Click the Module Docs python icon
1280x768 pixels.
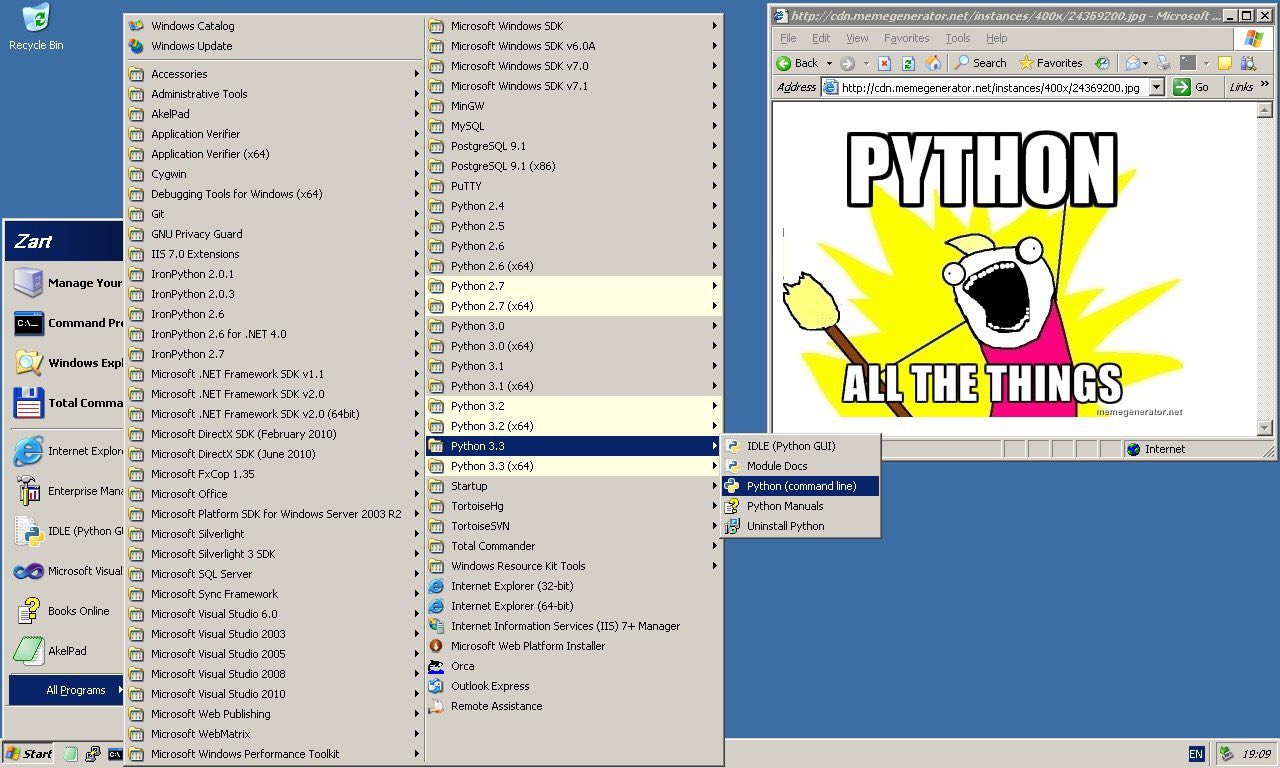tap(732, 466)
